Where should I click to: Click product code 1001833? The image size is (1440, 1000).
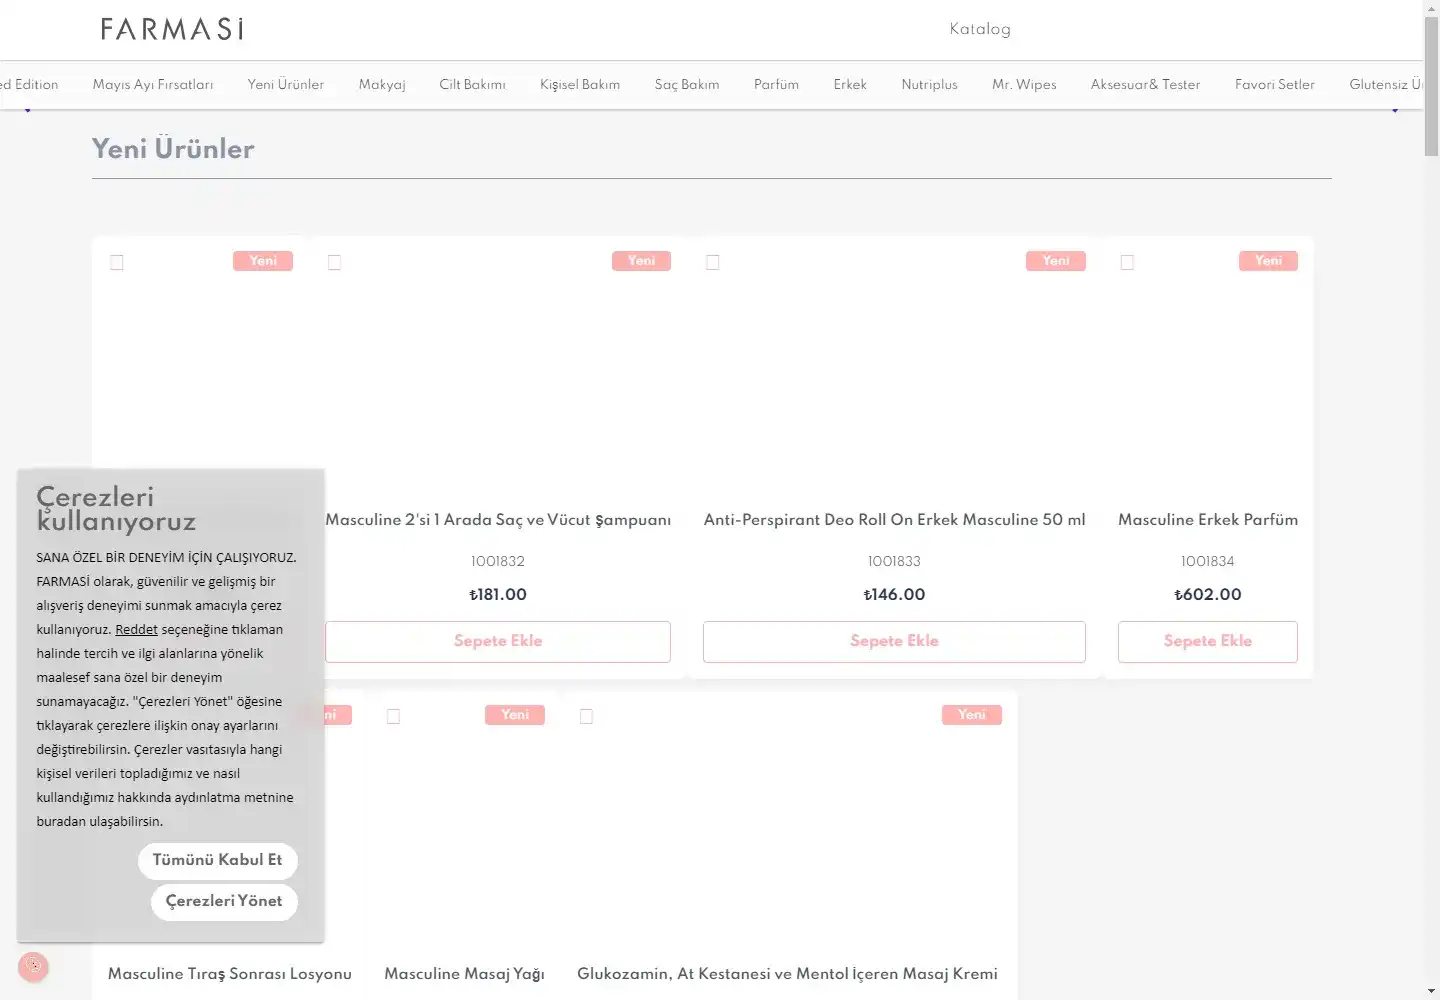tap(894, 562)
